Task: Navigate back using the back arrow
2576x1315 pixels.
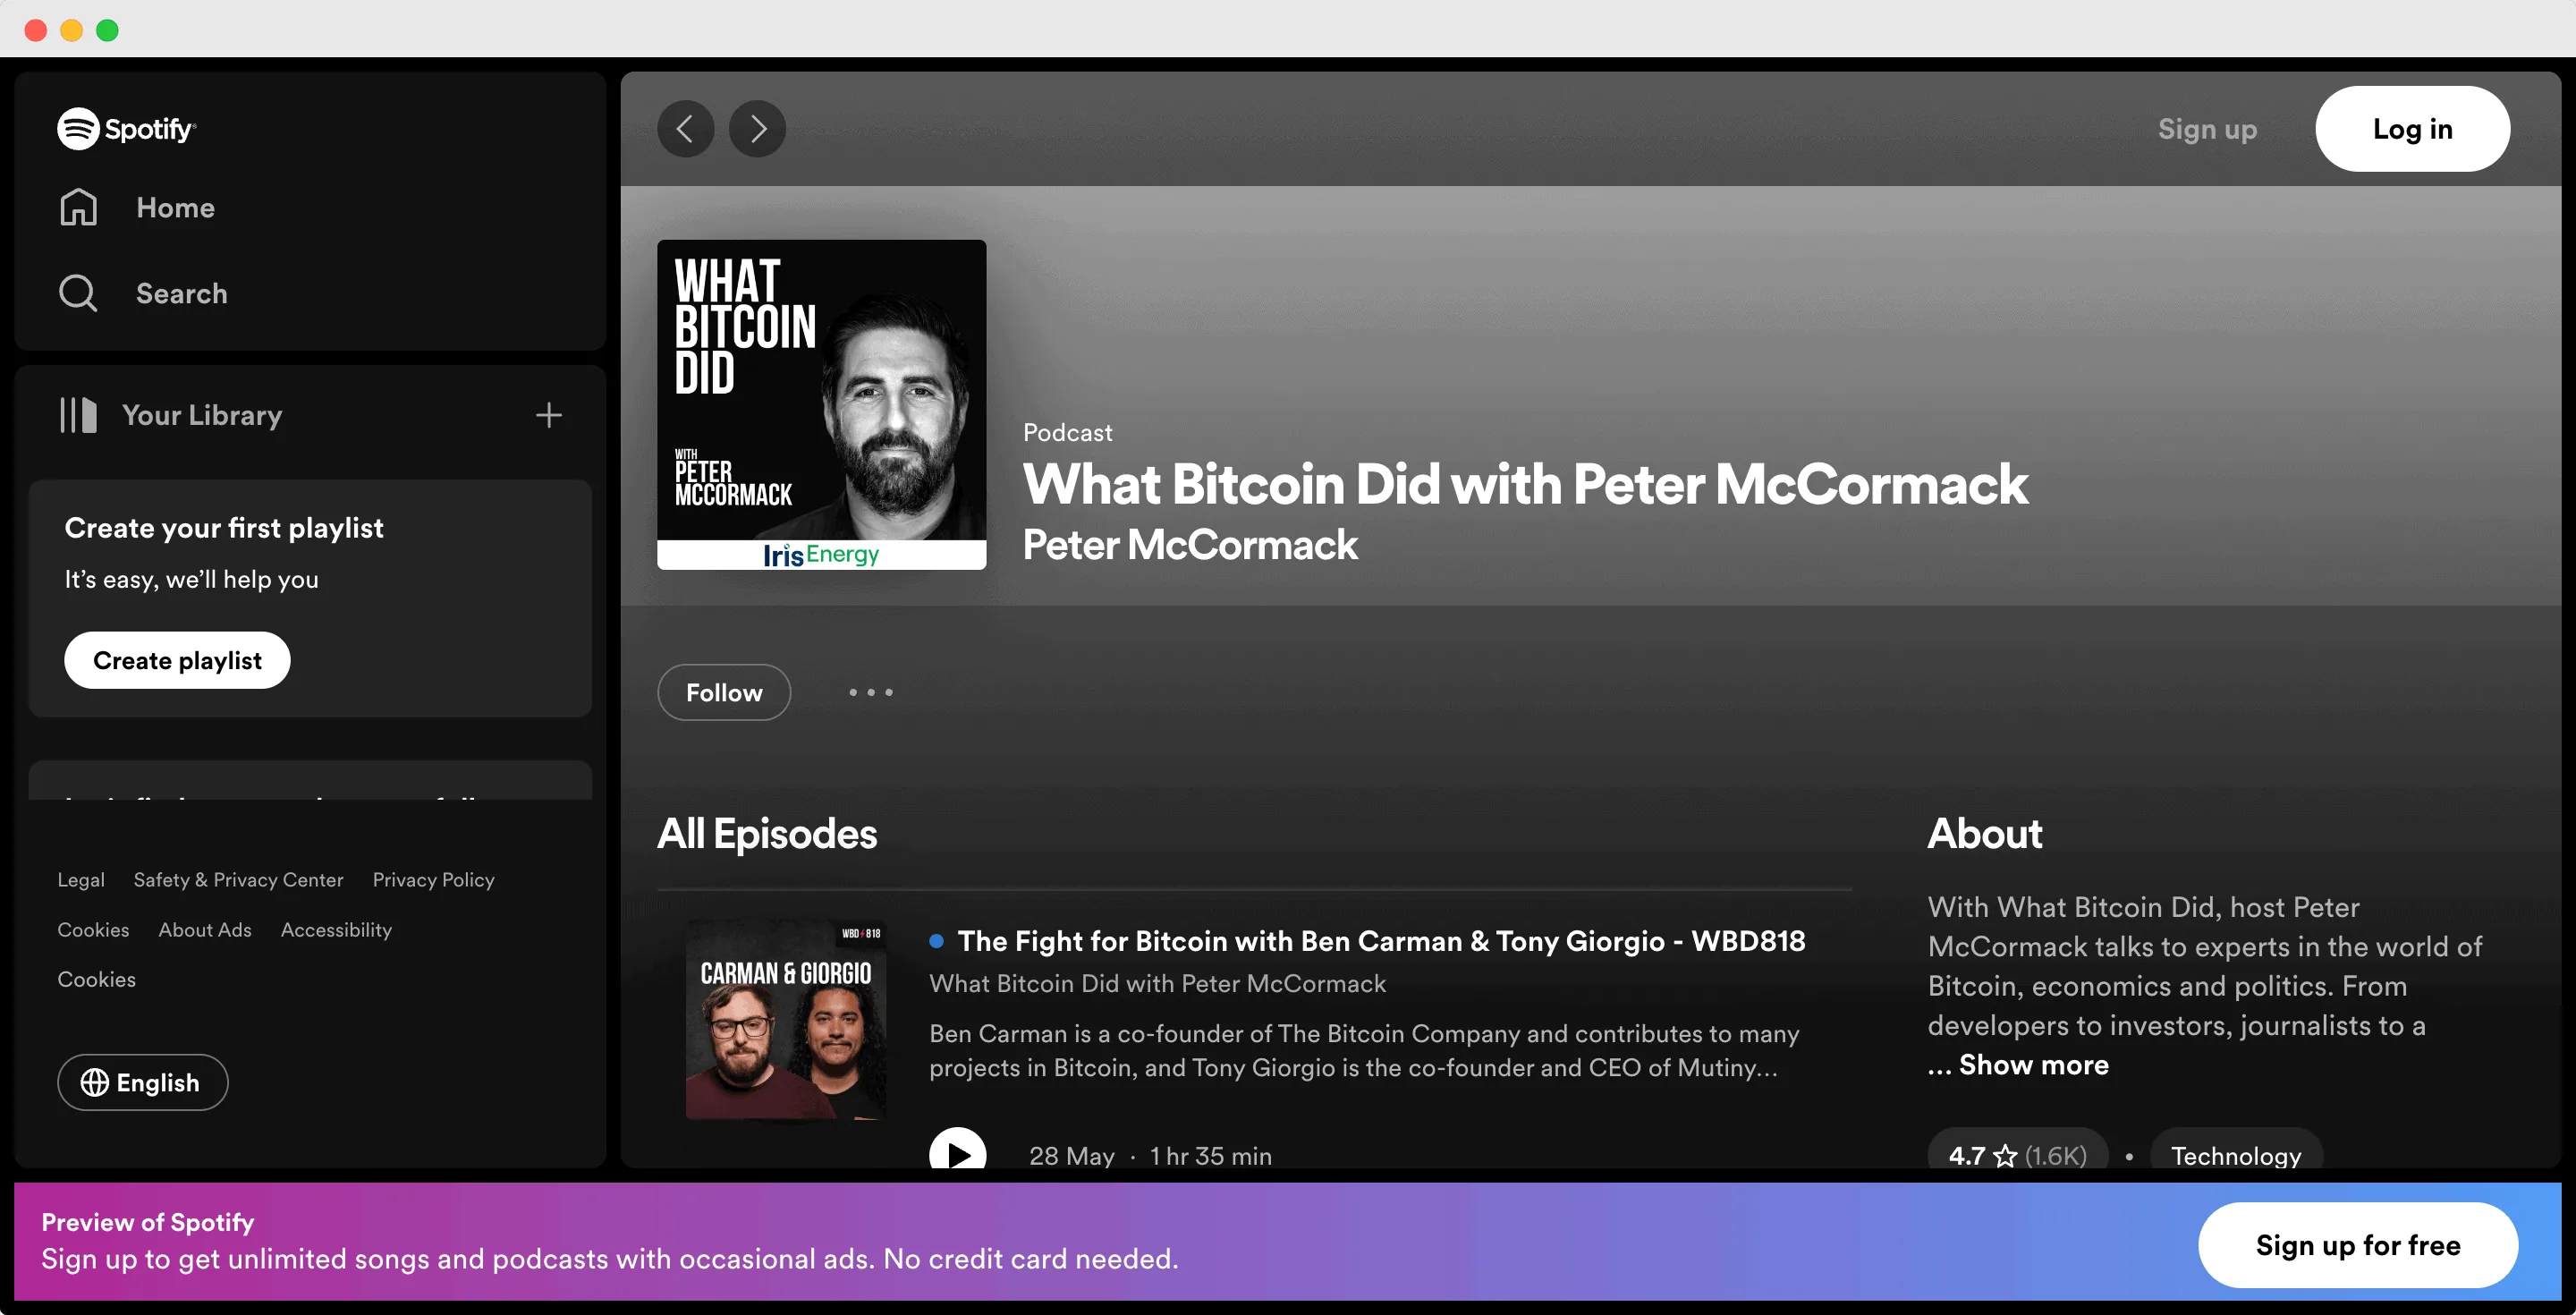Action: 686,128
